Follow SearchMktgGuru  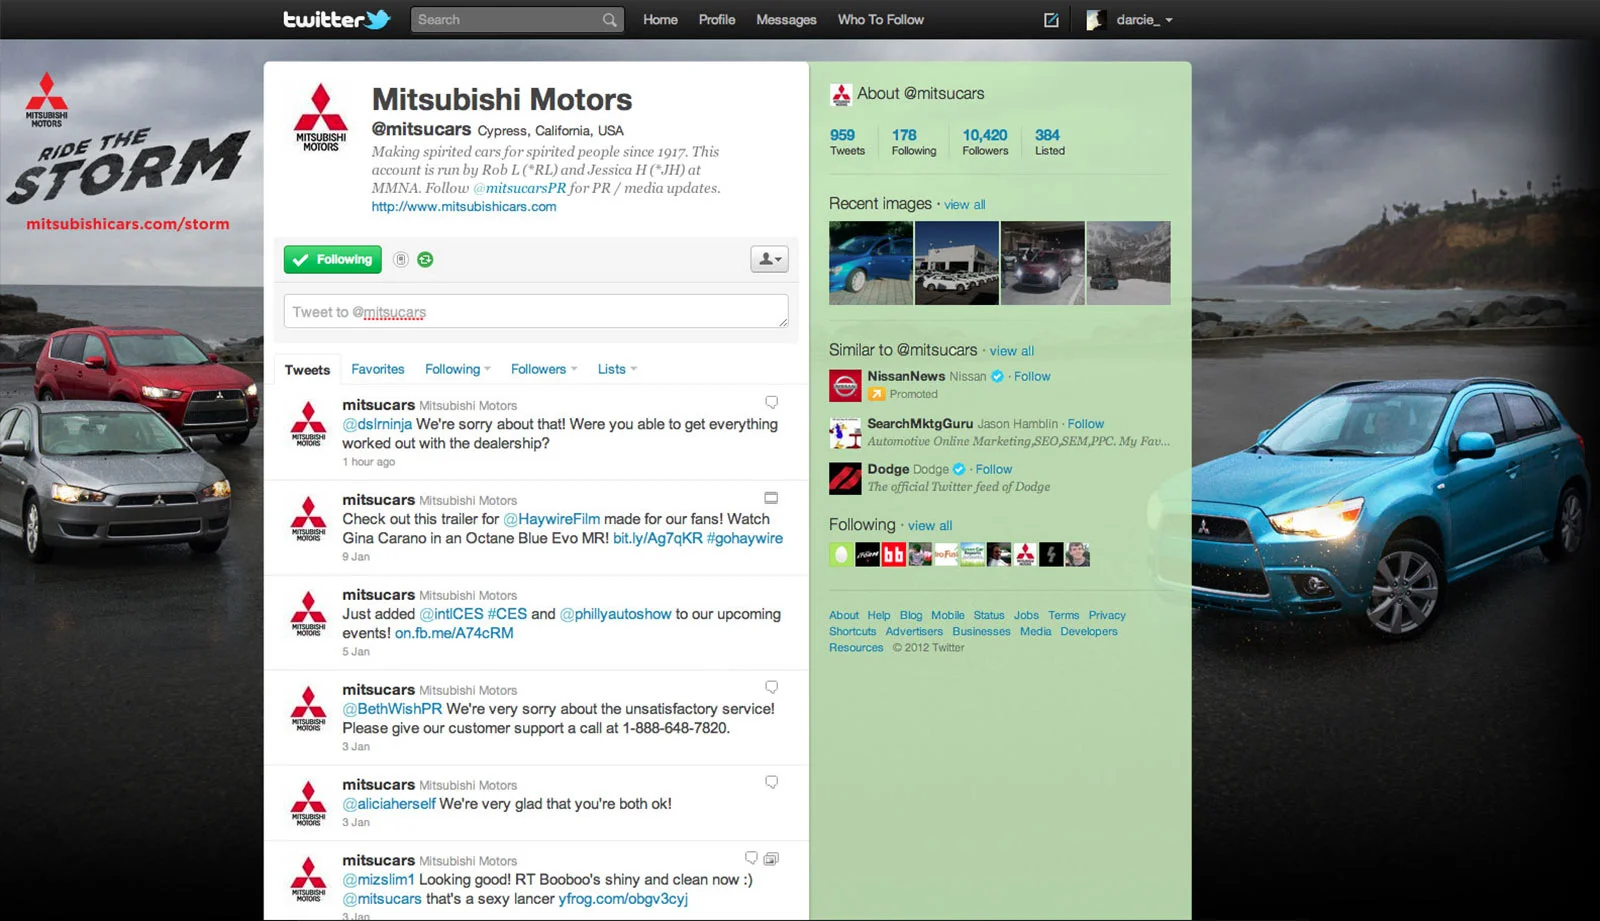point(1086,424)
